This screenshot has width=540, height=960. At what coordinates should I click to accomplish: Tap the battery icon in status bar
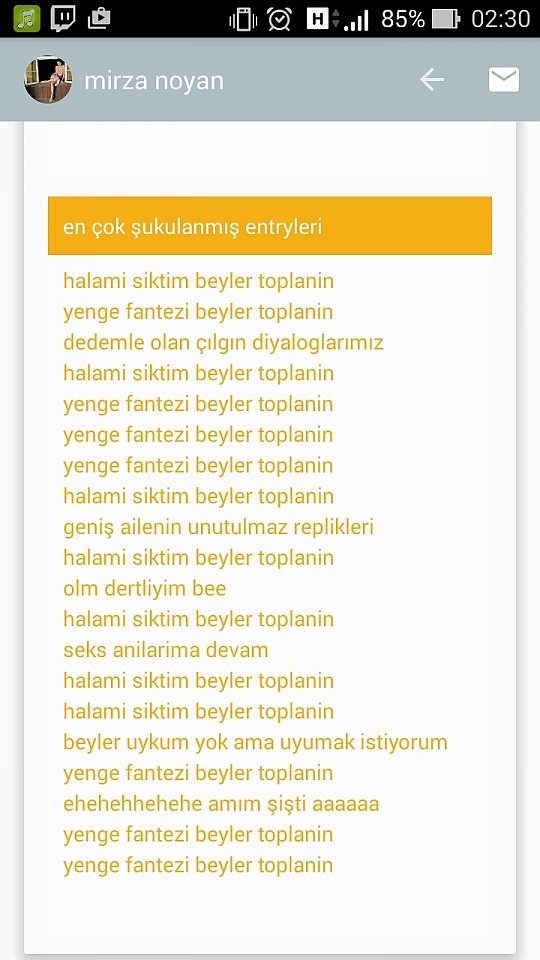pyautogui.click(x=446, y=20)
